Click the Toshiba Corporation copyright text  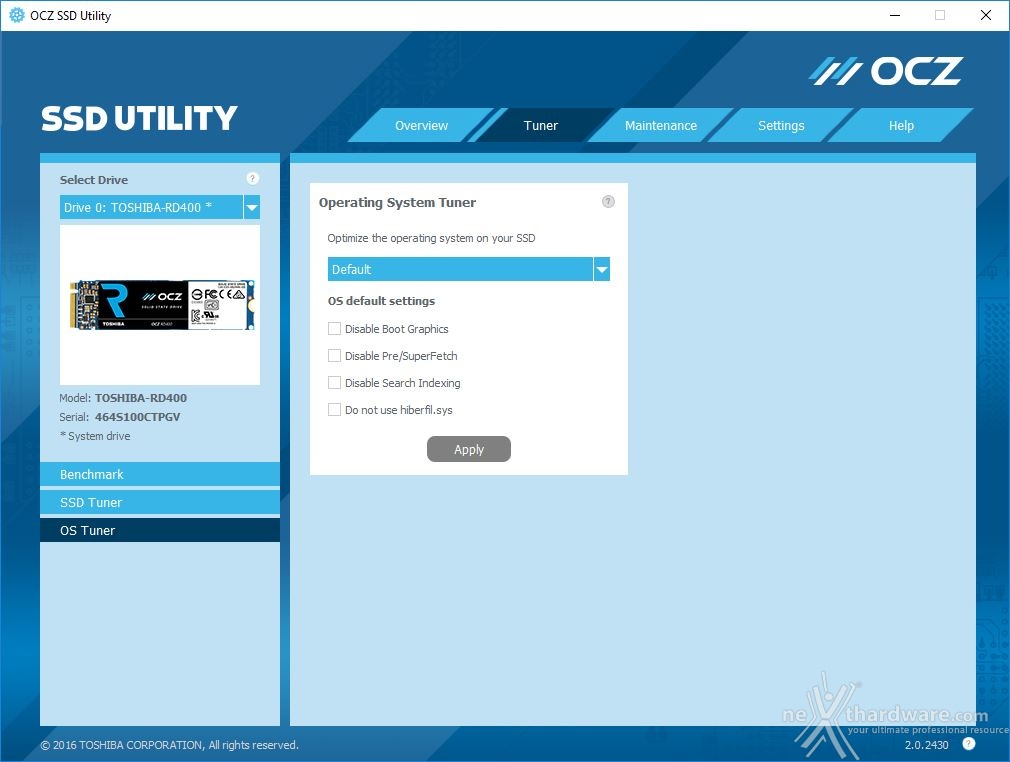pos(169,745)
